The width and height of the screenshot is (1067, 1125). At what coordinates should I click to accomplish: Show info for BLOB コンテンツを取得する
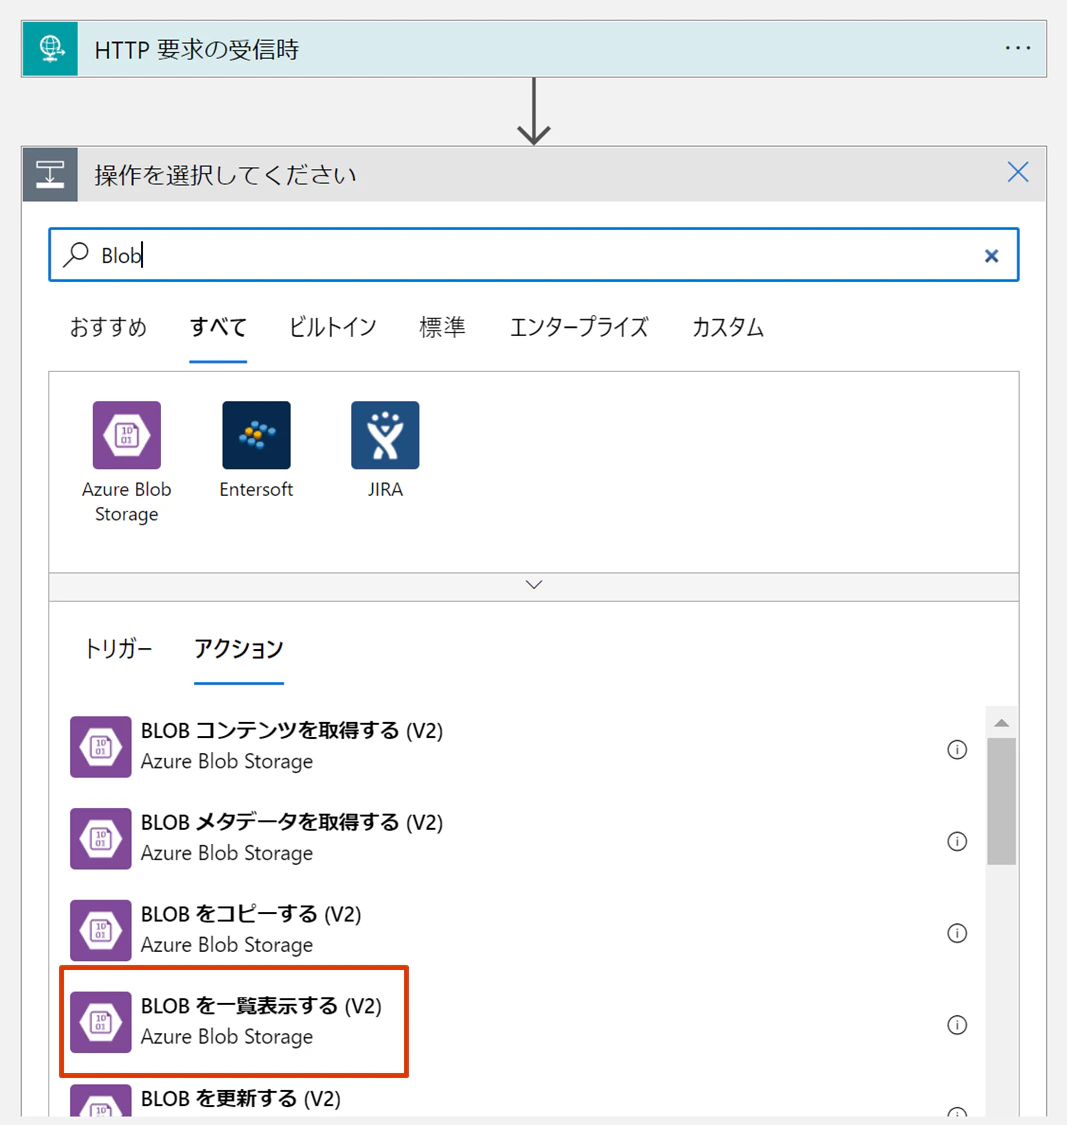click(x=957, y=750)
